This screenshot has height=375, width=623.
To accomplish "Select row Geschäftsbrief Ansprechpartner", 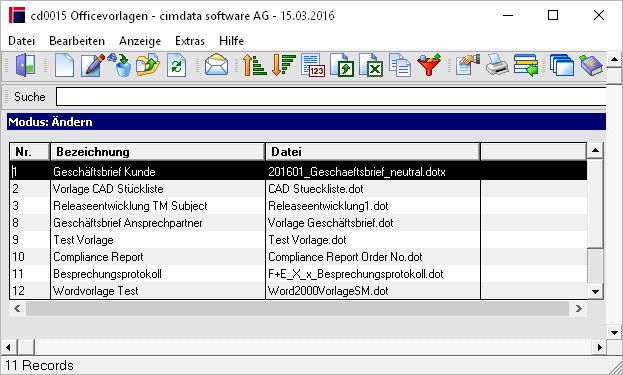I will (298, 223).
